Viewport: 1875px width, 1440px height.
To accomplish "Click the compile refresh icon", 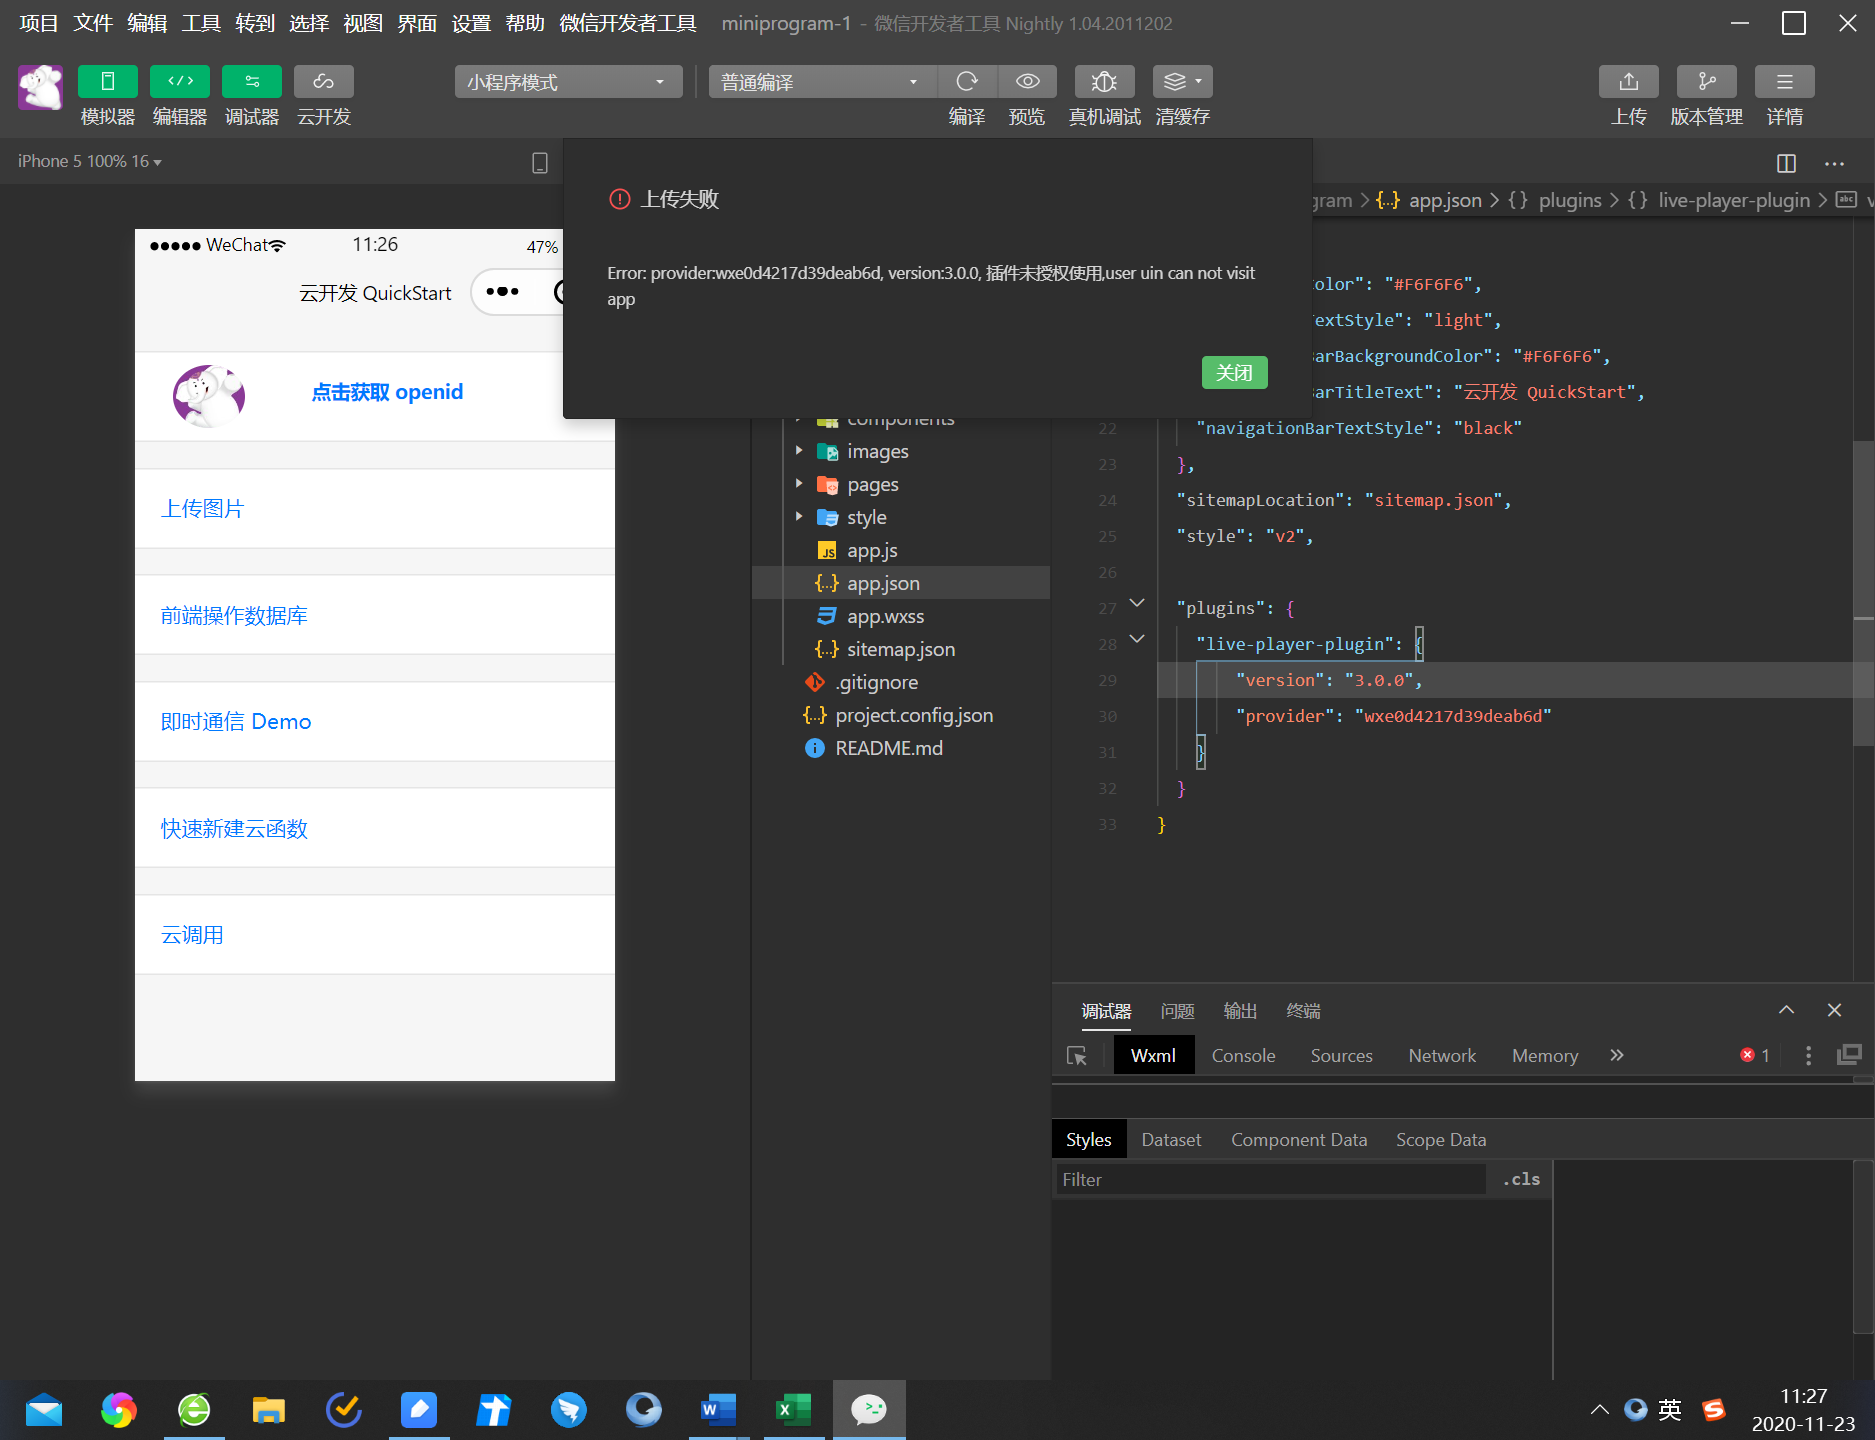I will pos(967,81).
